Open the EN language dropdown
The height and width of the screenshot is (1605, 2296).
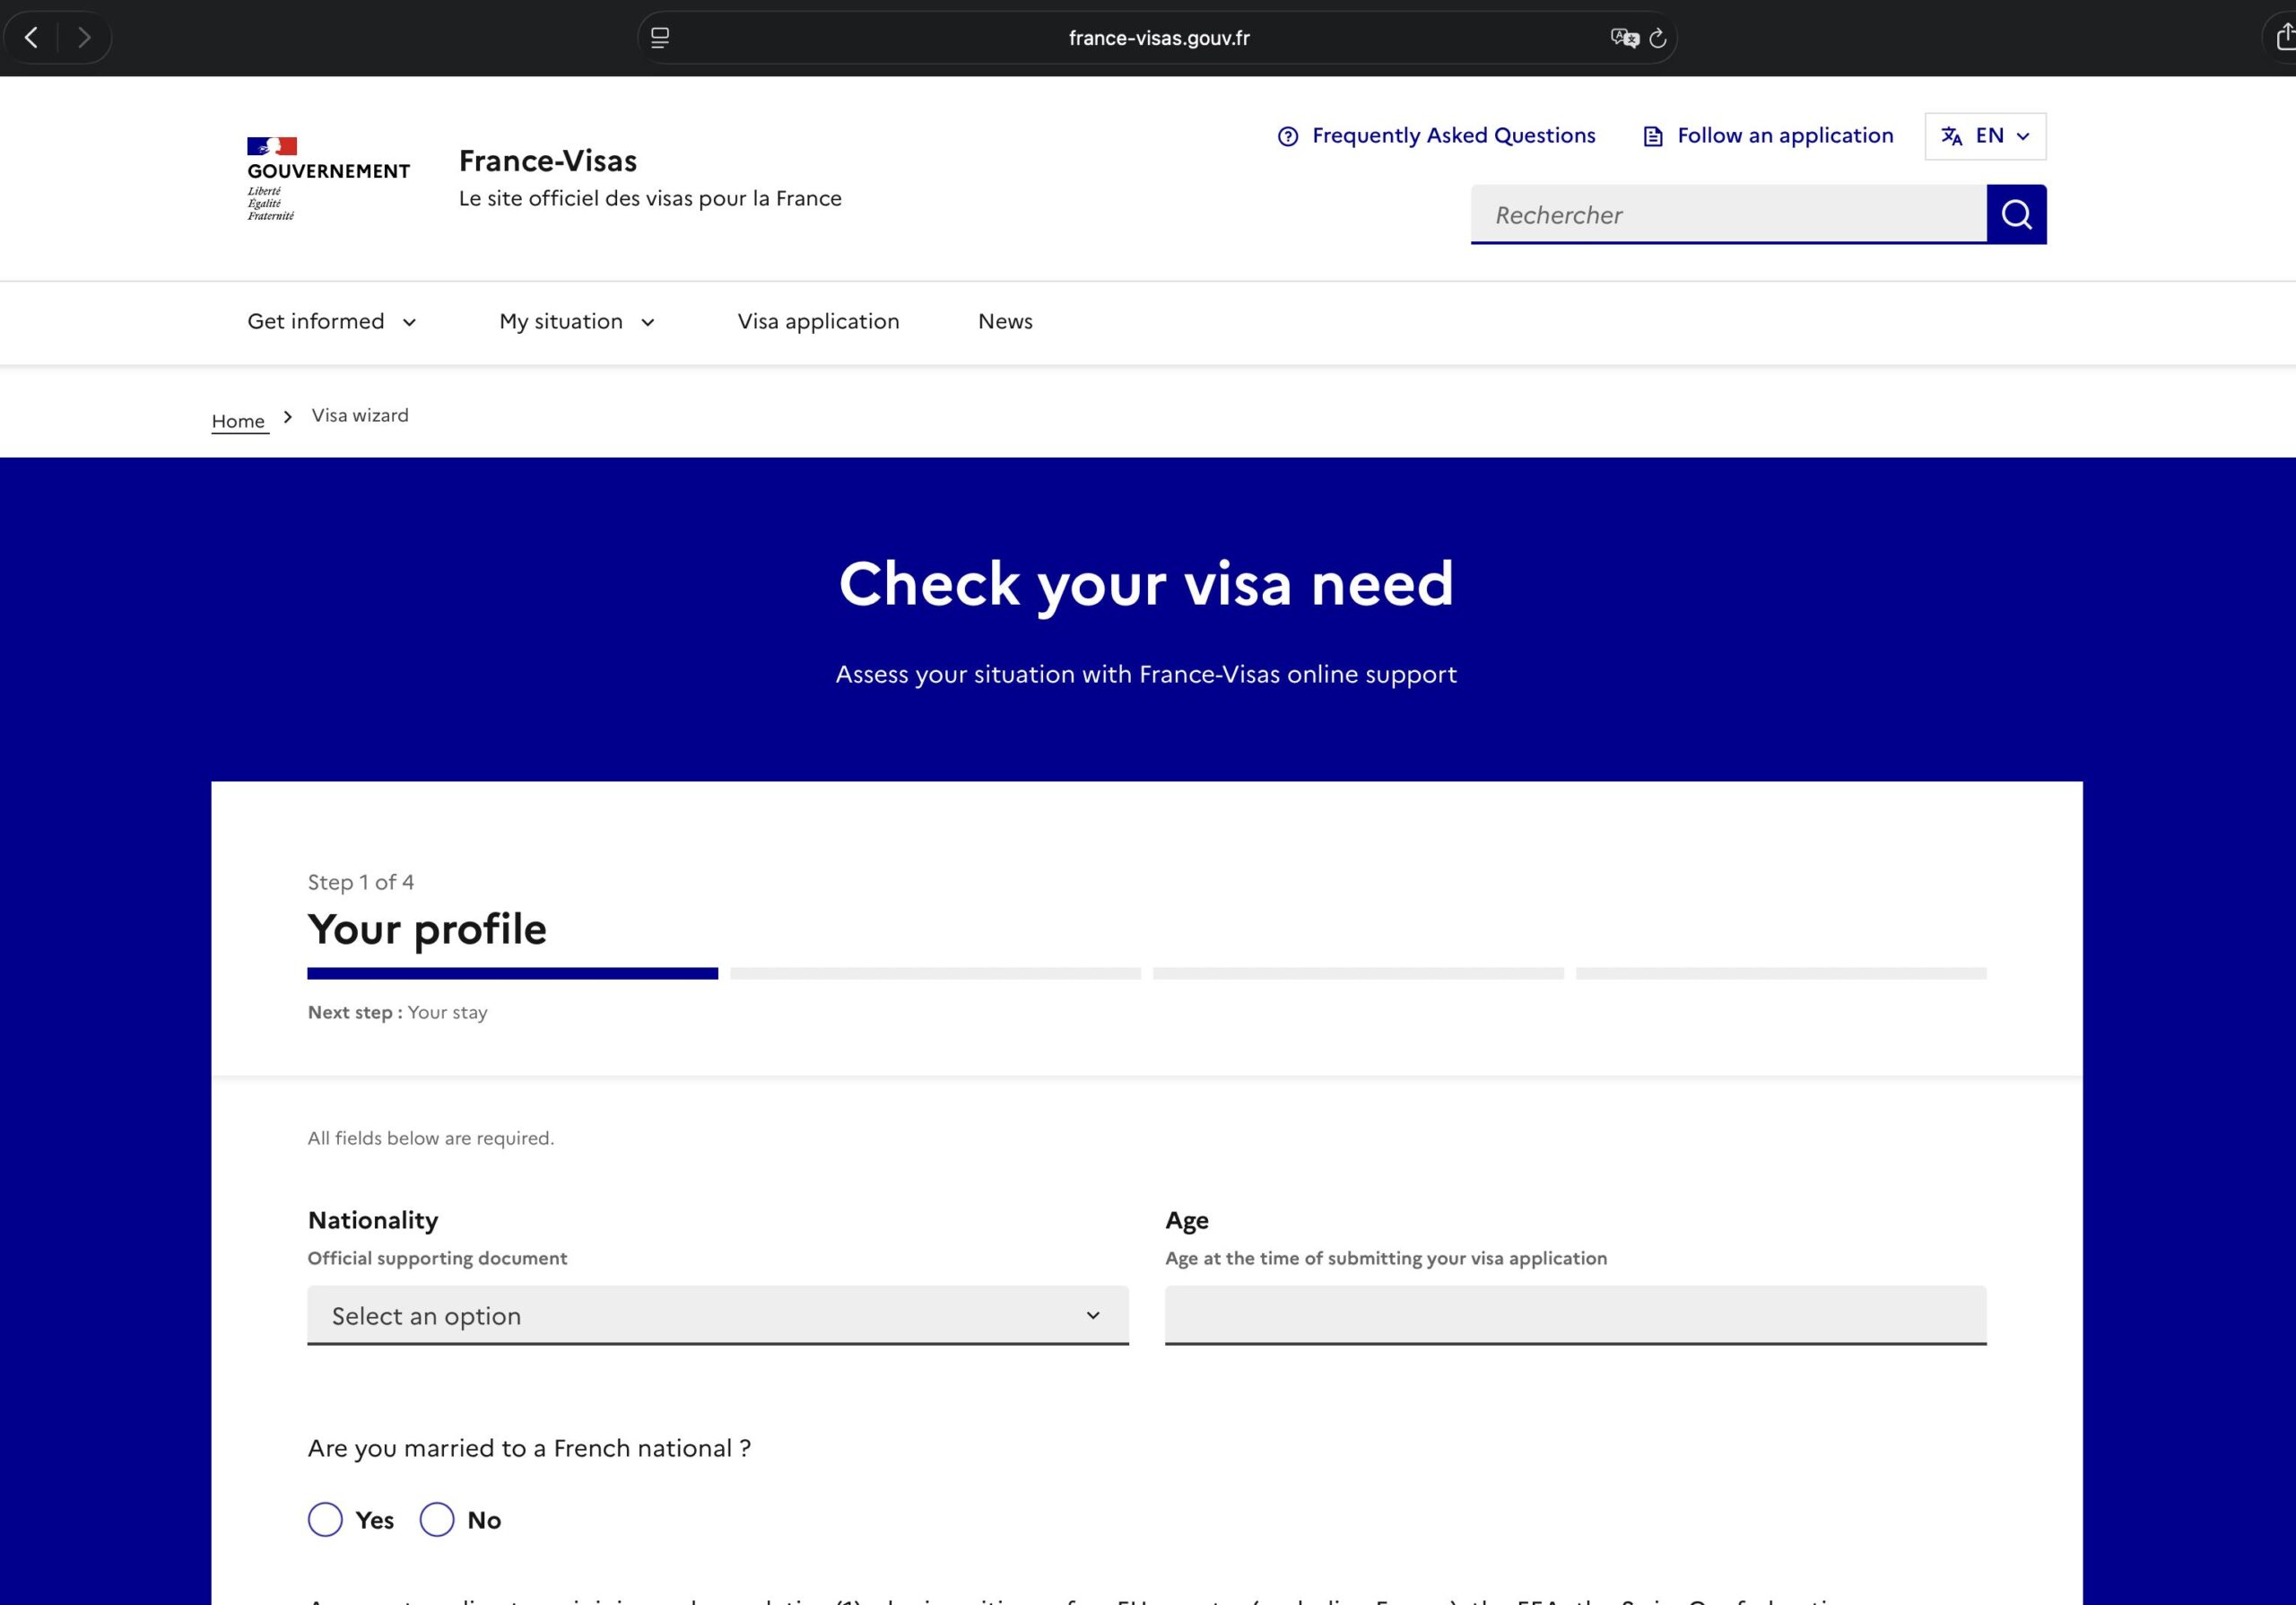coord(1985,136)
